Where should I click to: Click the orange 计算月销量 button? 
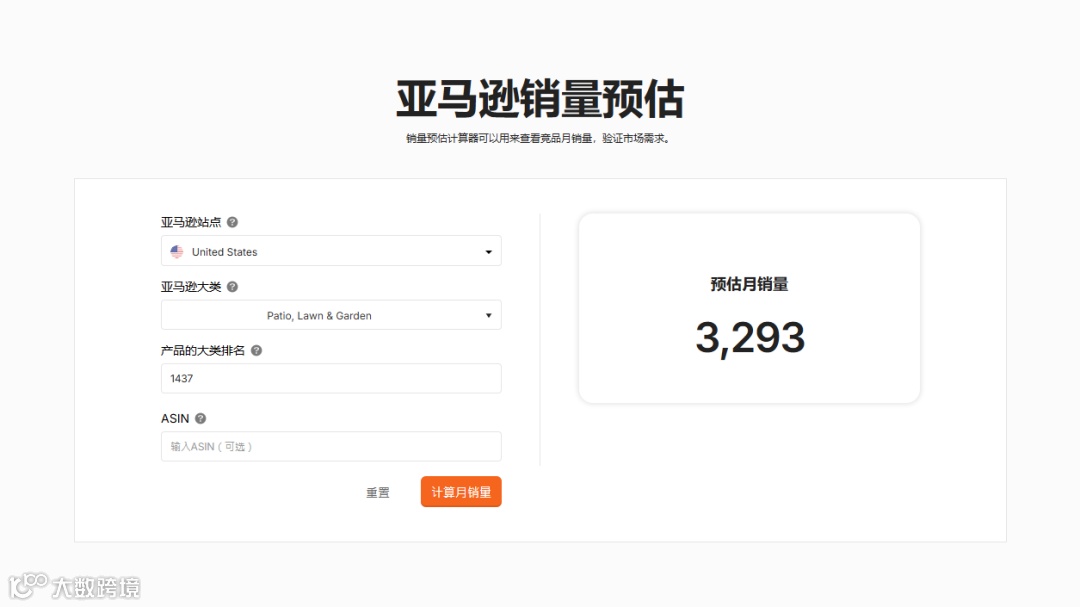coord(461,492)
